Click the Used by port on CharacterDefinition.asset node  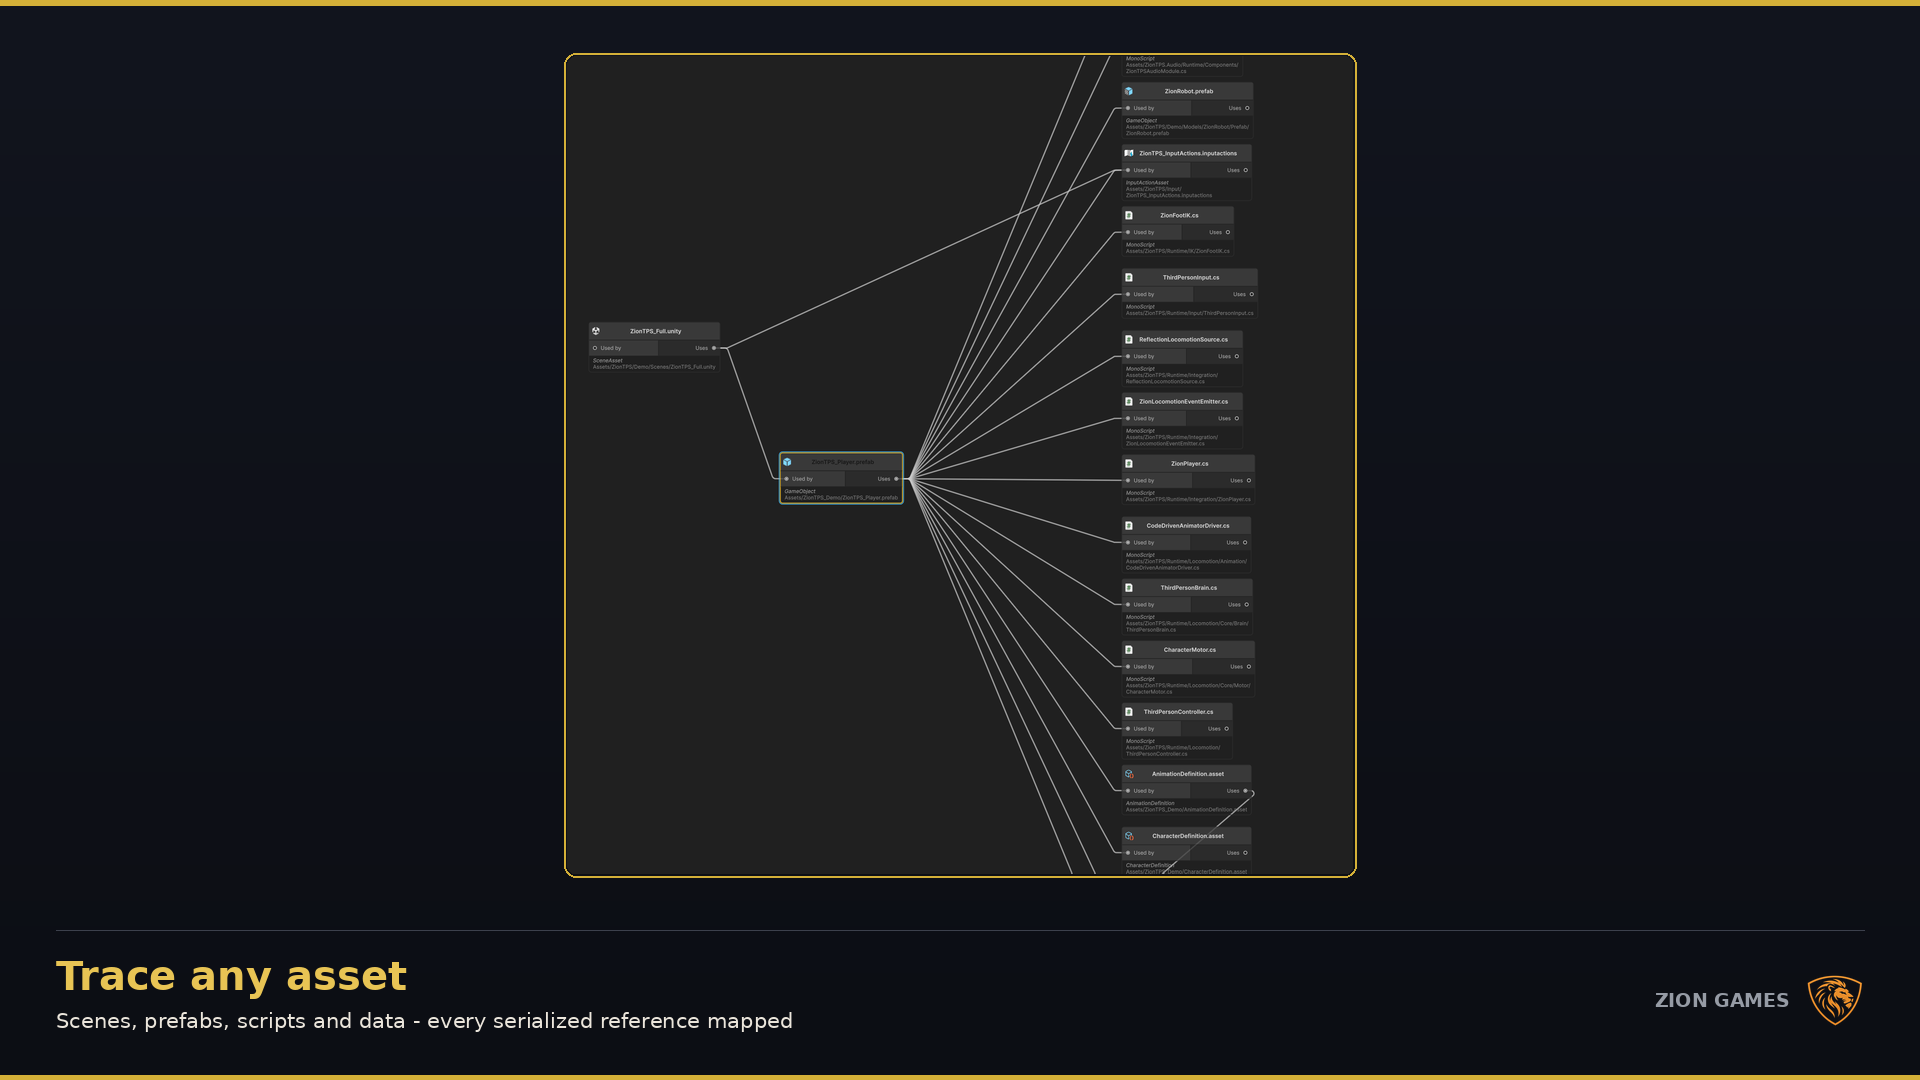[x=1128, y=852]
